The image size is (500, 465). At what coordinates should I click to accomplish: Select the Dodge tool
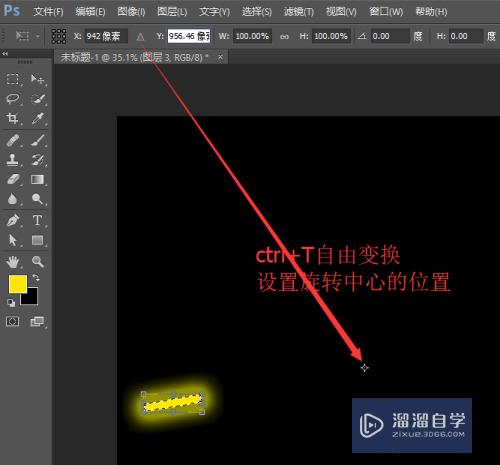coord(37,199)
